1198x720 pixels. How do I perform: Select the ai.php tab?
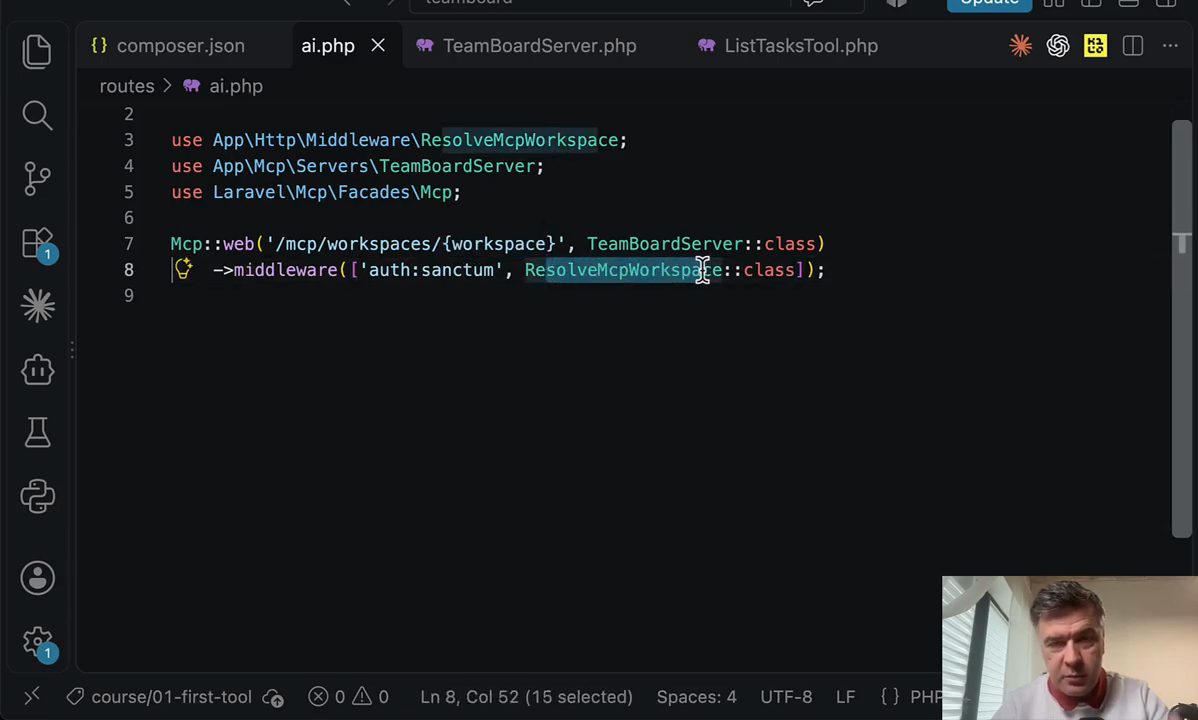328,46
